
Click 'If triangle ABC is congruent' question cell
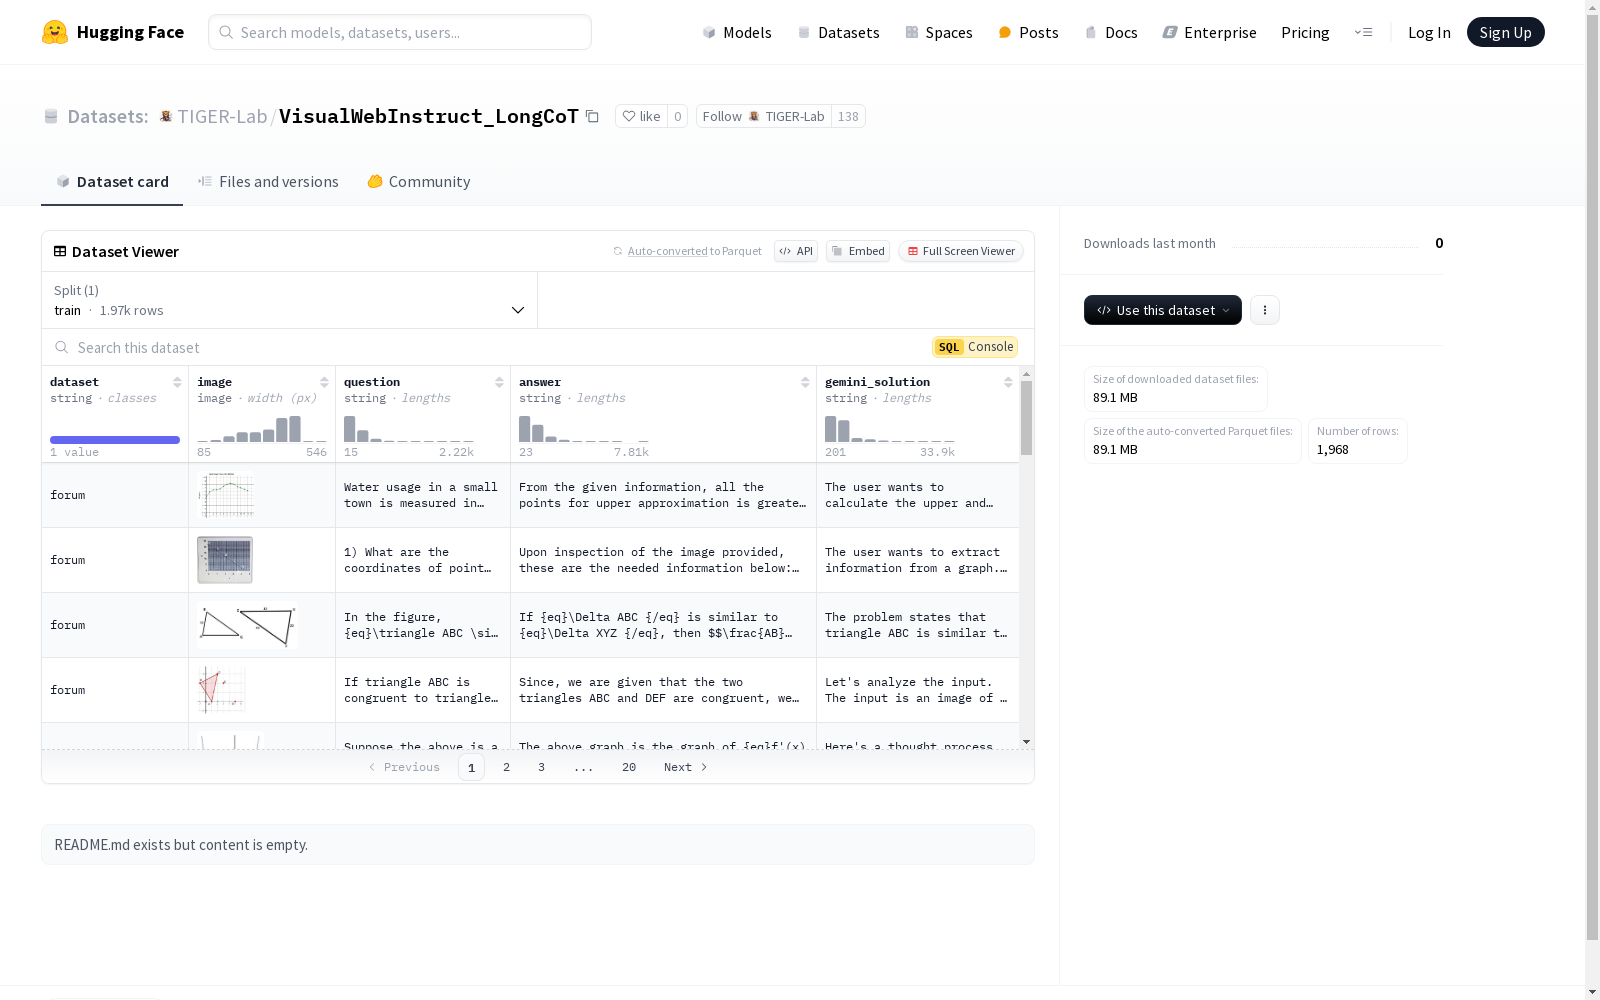click(423, 690)
